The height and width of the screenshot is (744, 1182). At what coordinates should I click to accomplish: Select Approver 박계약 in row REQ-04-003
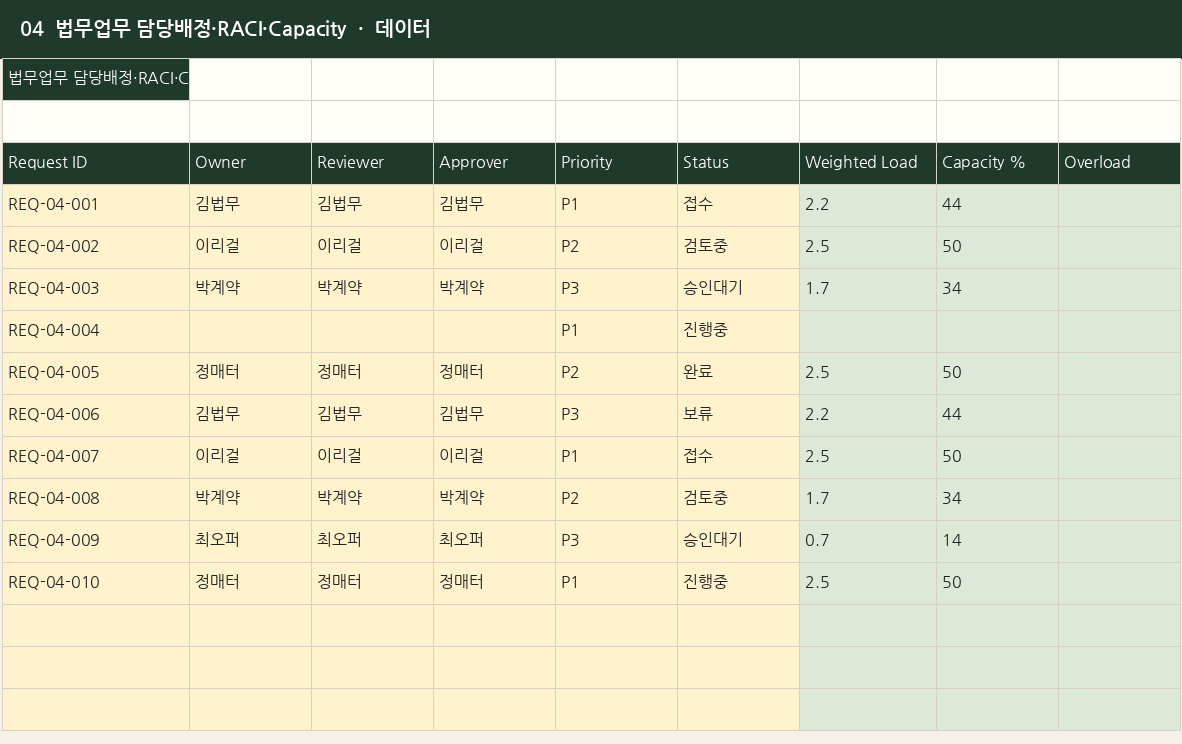[x=495, y=289]
